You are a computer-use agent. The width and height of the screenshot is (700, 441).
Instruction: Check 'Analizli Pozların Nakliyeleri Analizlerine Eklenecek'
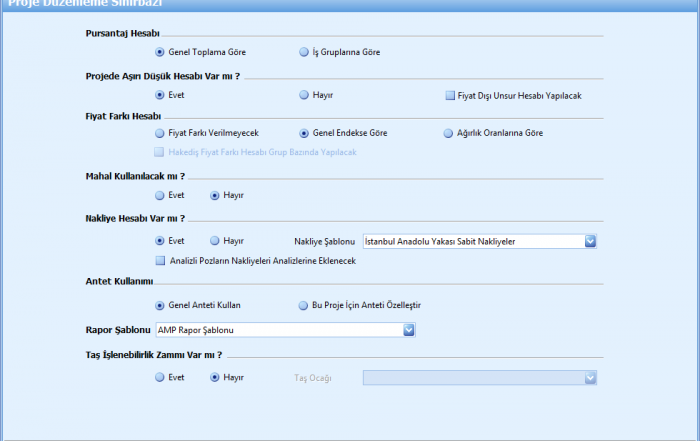[161, 260]
